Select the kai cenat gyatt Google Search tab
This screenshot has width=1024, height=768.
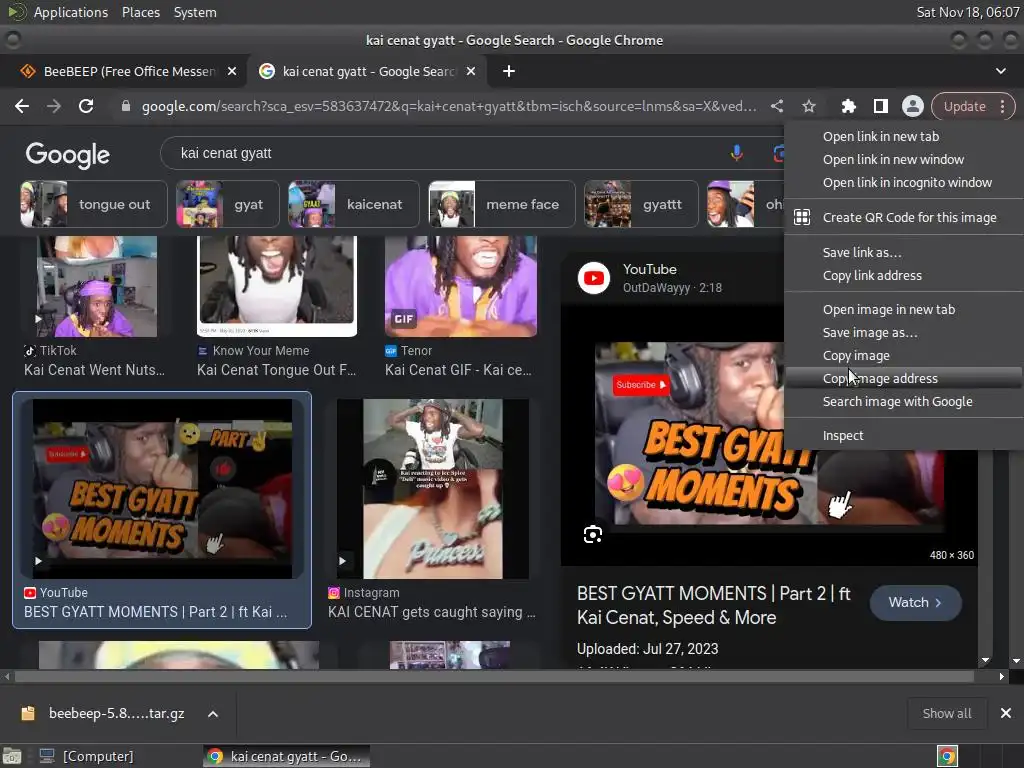(368, 71)
